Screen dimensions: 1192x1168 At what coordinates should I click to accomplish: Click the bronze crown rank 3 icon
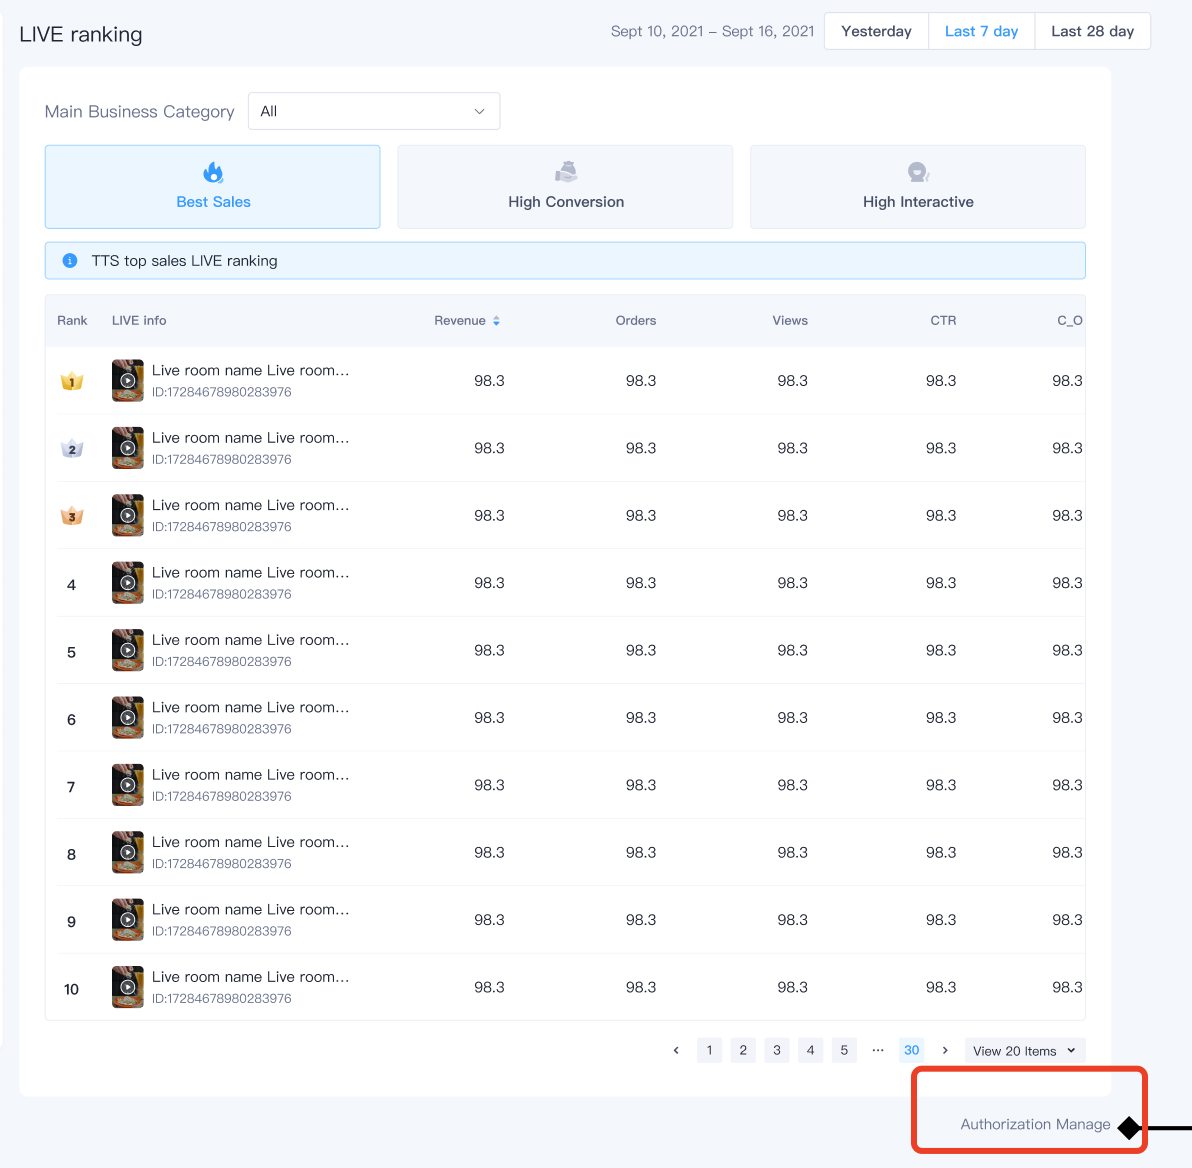72,516
